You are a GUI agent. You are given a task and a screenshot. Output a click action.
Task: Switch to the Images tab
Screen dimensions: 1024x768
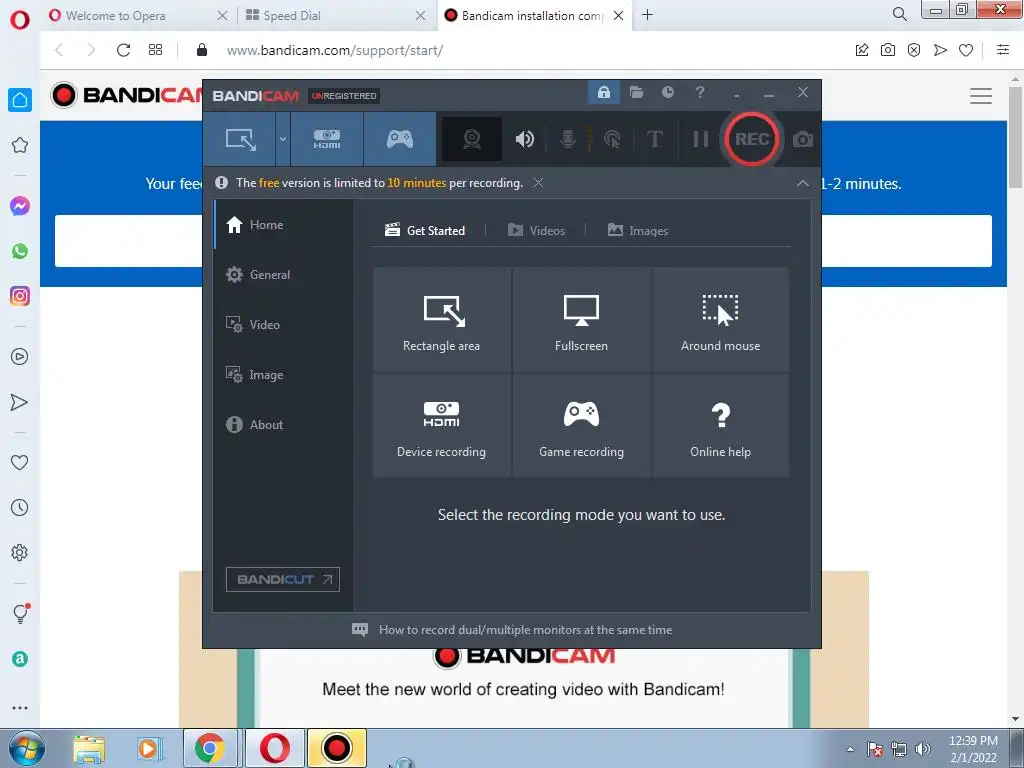(638, 231)
